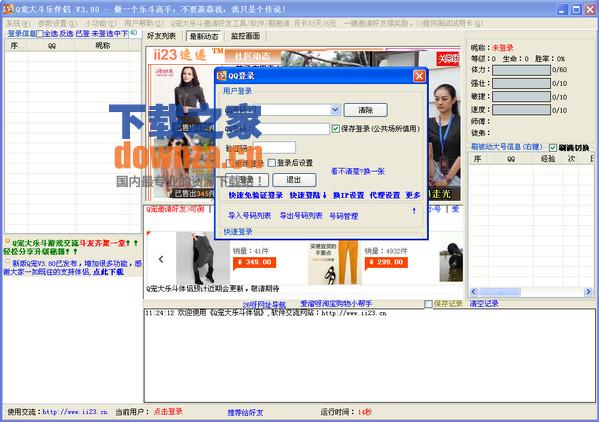Click the 清空记录 link
This screenshot has height=422, width=599.
[x=484, y=304]
